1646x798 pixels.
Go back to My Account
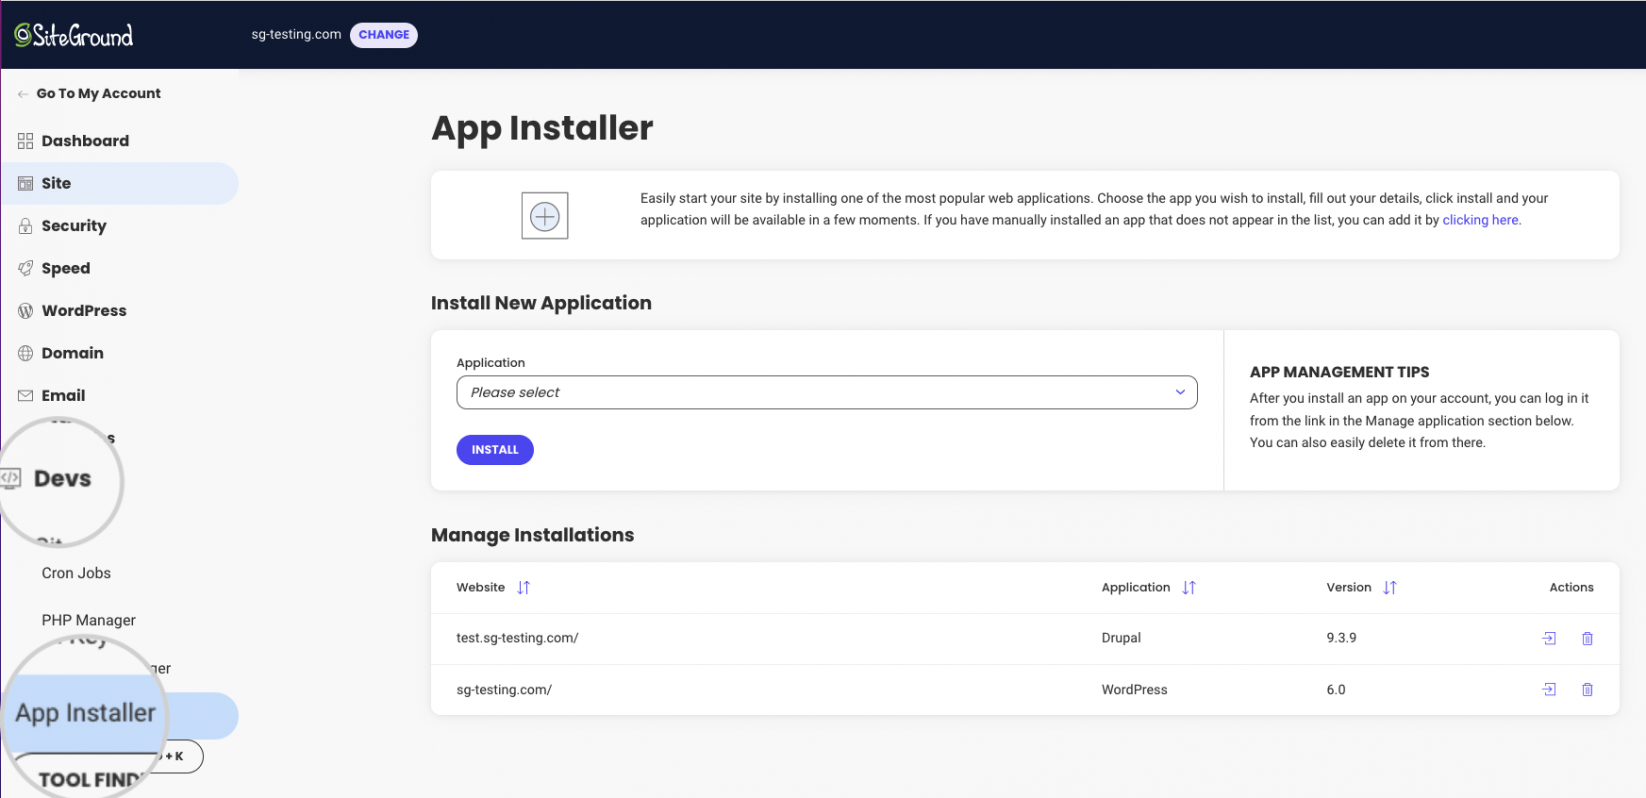(x=98, y=93)
